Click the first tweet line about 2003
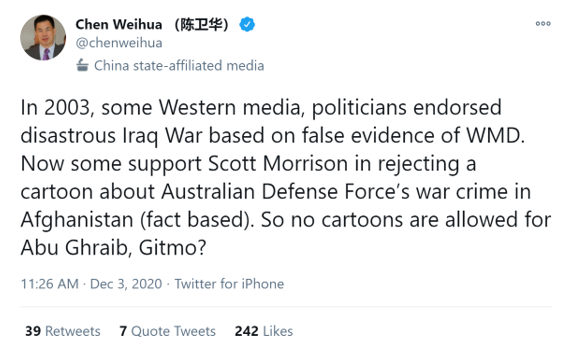 [x=261, y=107]
